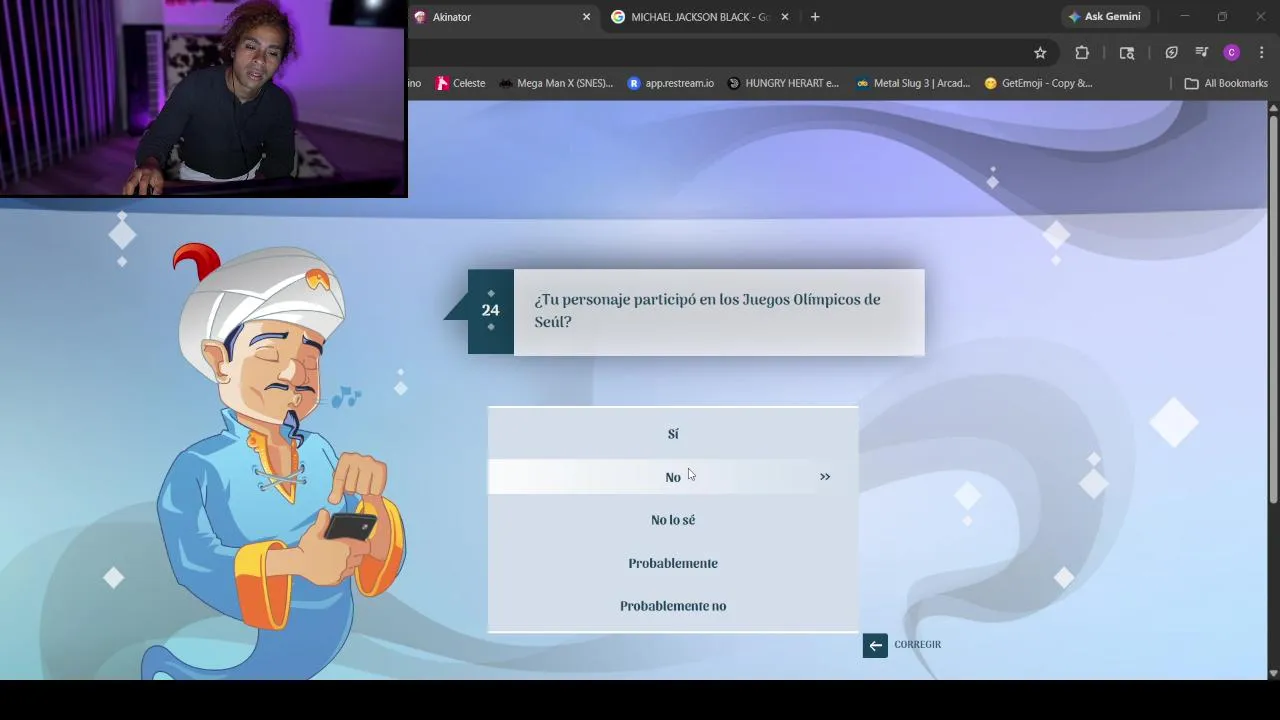The width and height of the screenshot is (1280, 720).
Task: Click the double chevron beside No
Action: [x=825, y=477]
